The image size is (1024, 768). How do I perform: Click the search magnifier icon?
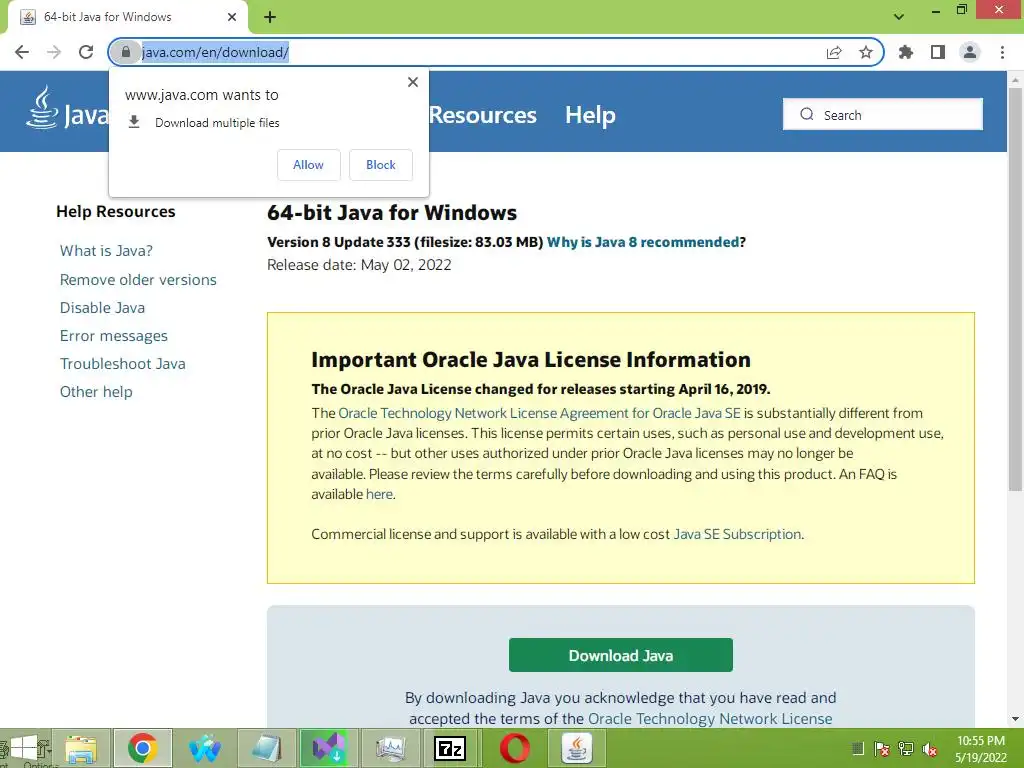[807, 114]
